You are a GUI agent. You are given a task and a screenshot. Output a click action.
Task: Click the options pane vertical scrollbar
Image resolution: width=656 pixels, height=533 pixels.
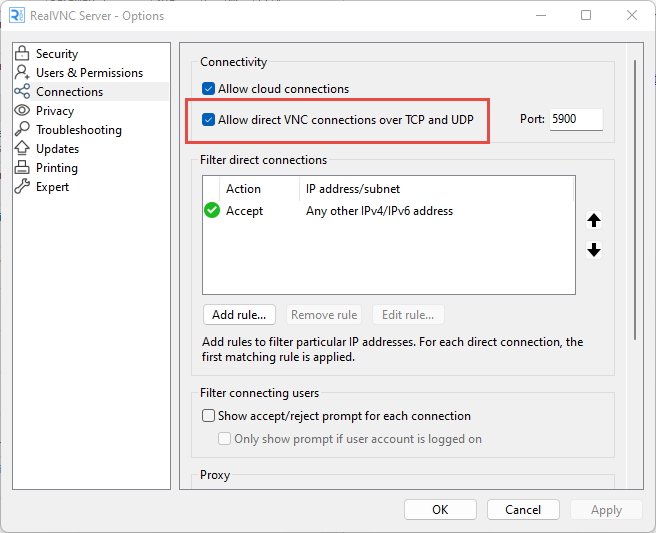click(634, 200)
